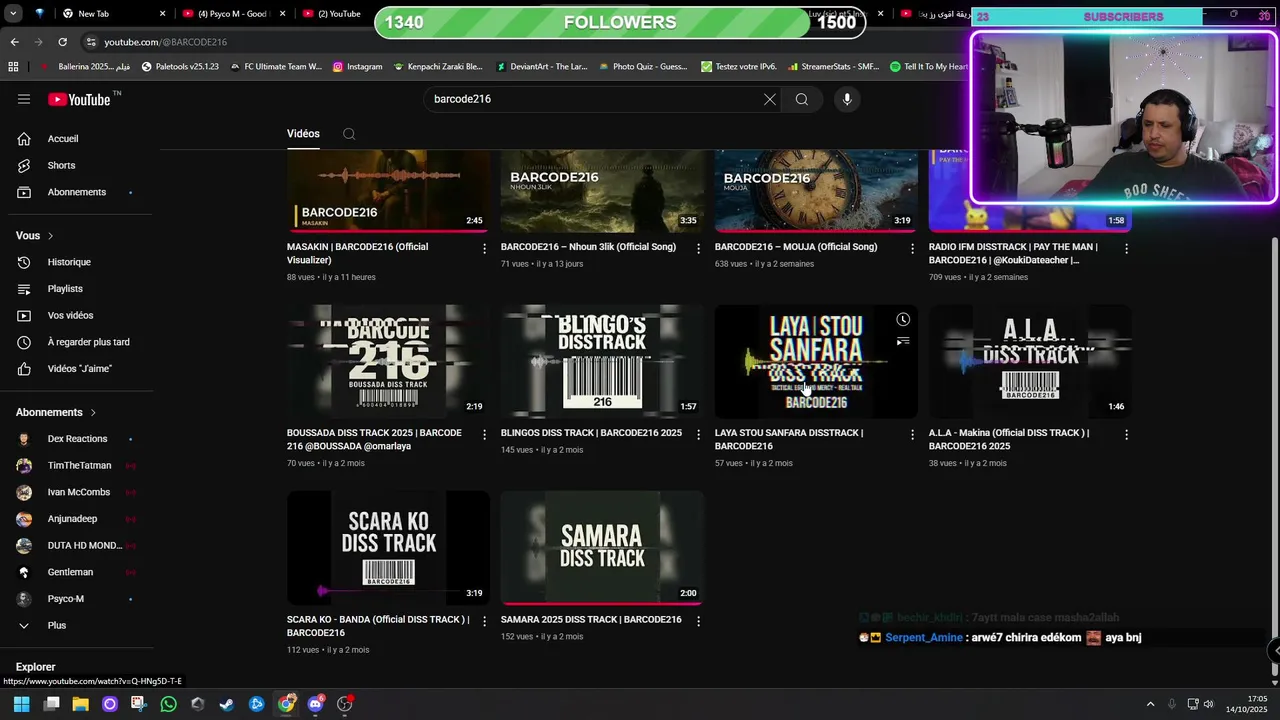This screenshot has width=1280, height=720.
Task: Open WhatsApp from taskbar
Action: click(x=168, y=704)
